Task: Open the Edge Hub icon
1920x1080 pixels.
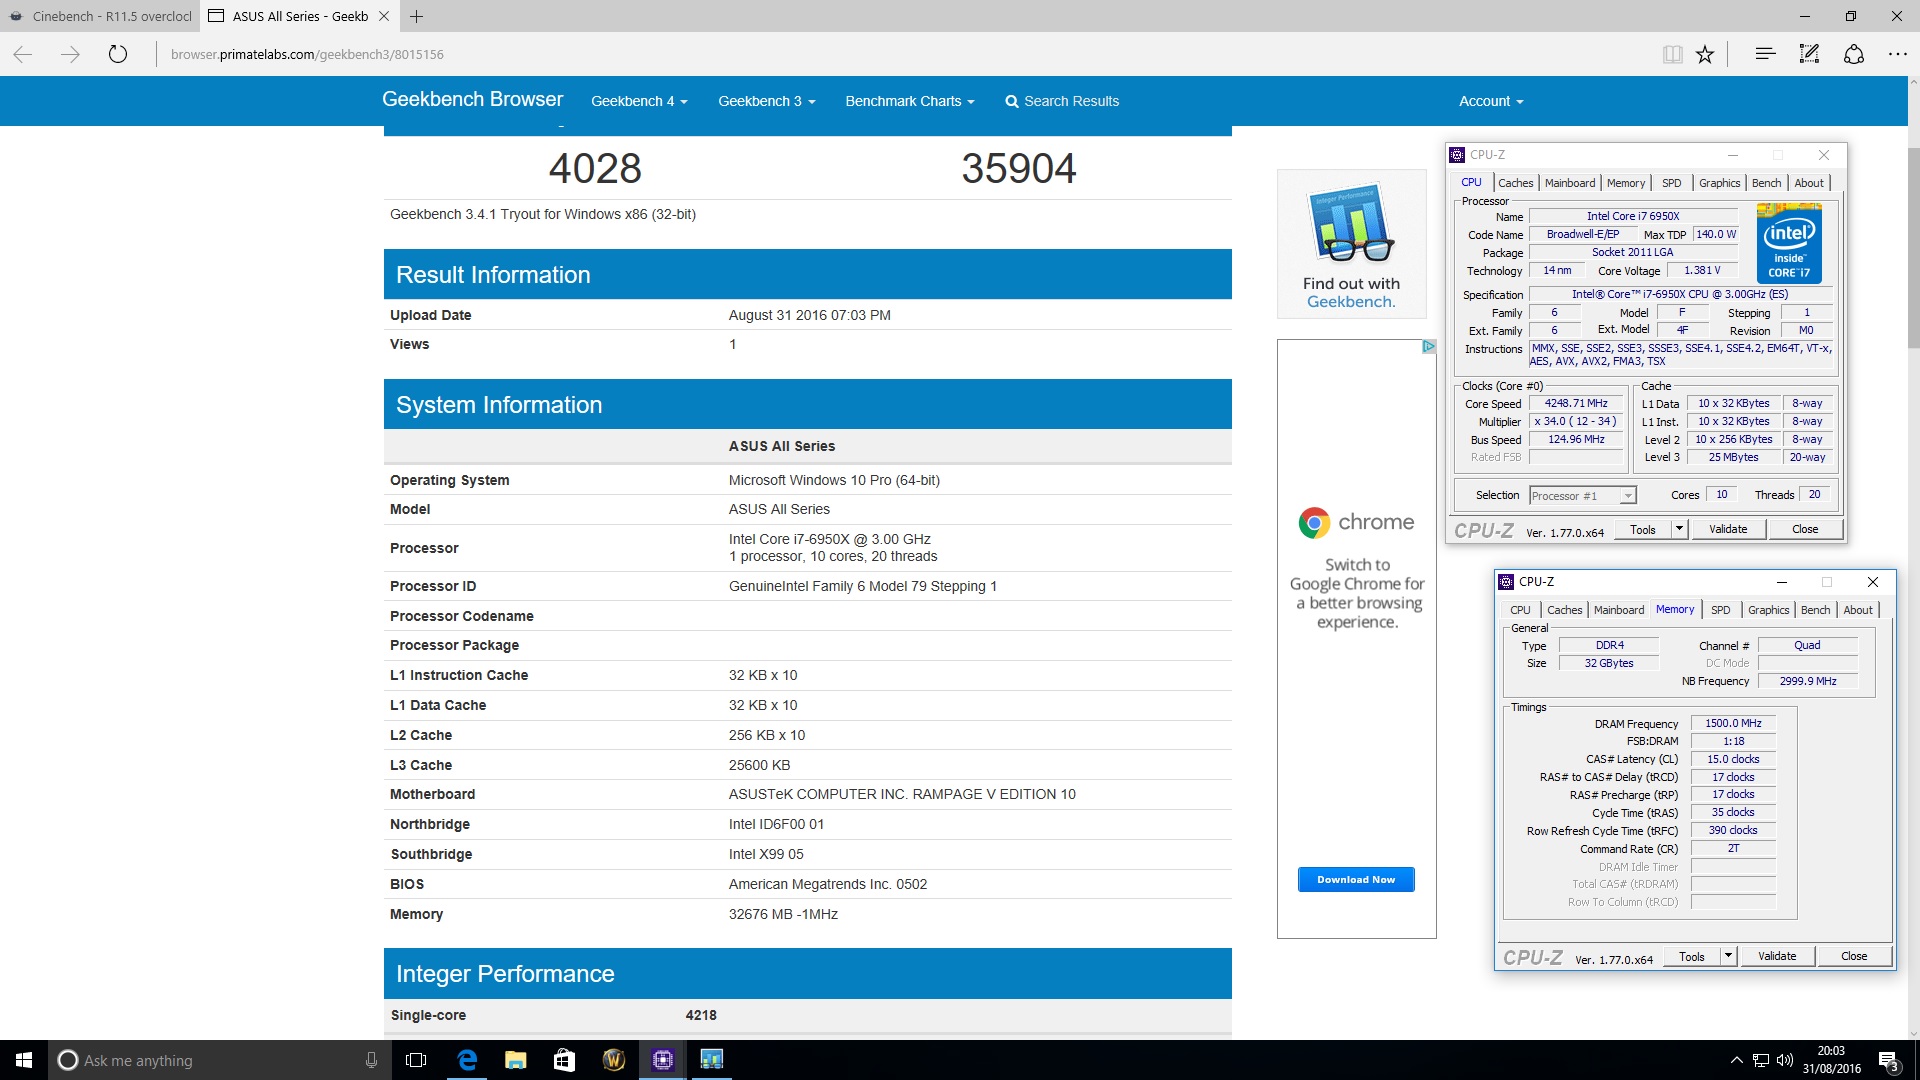Action: [1765, 54]
